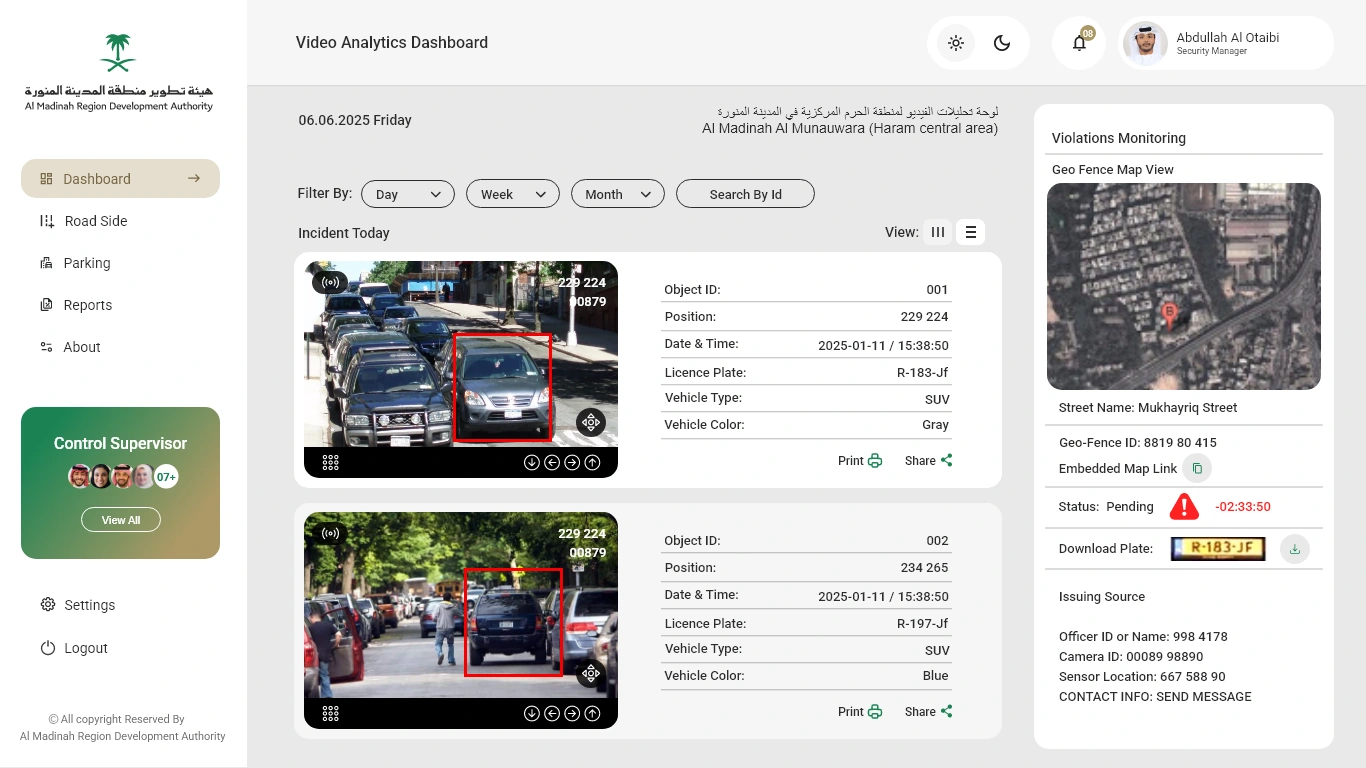
Task: Click Sensor Location: 667 588 90 text
Action: point(1142,677)
